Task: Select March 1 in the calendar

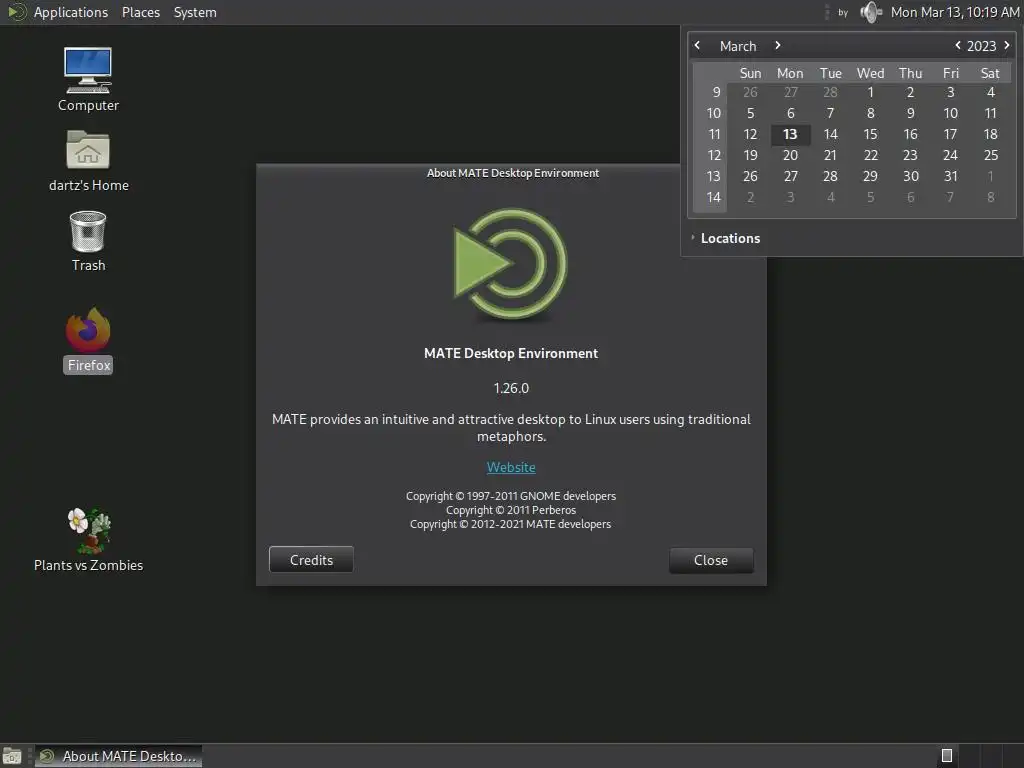Action: (870, 92)
